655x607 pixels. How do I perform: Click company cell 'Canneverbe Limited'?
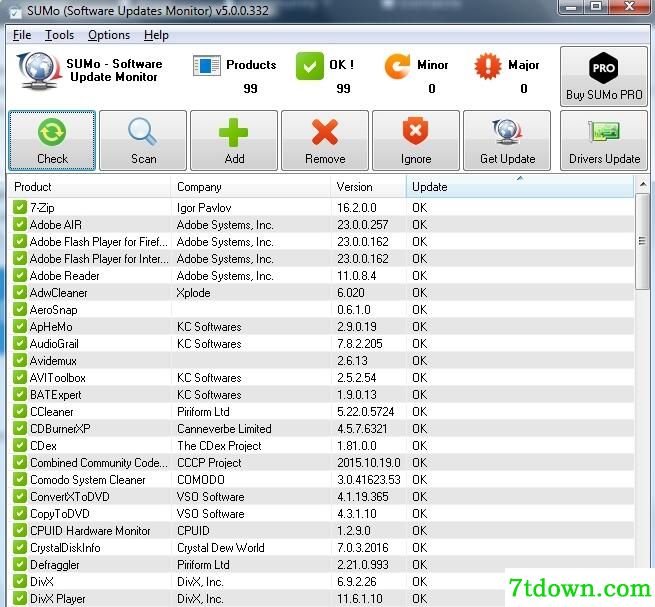[x=224, y=429]
